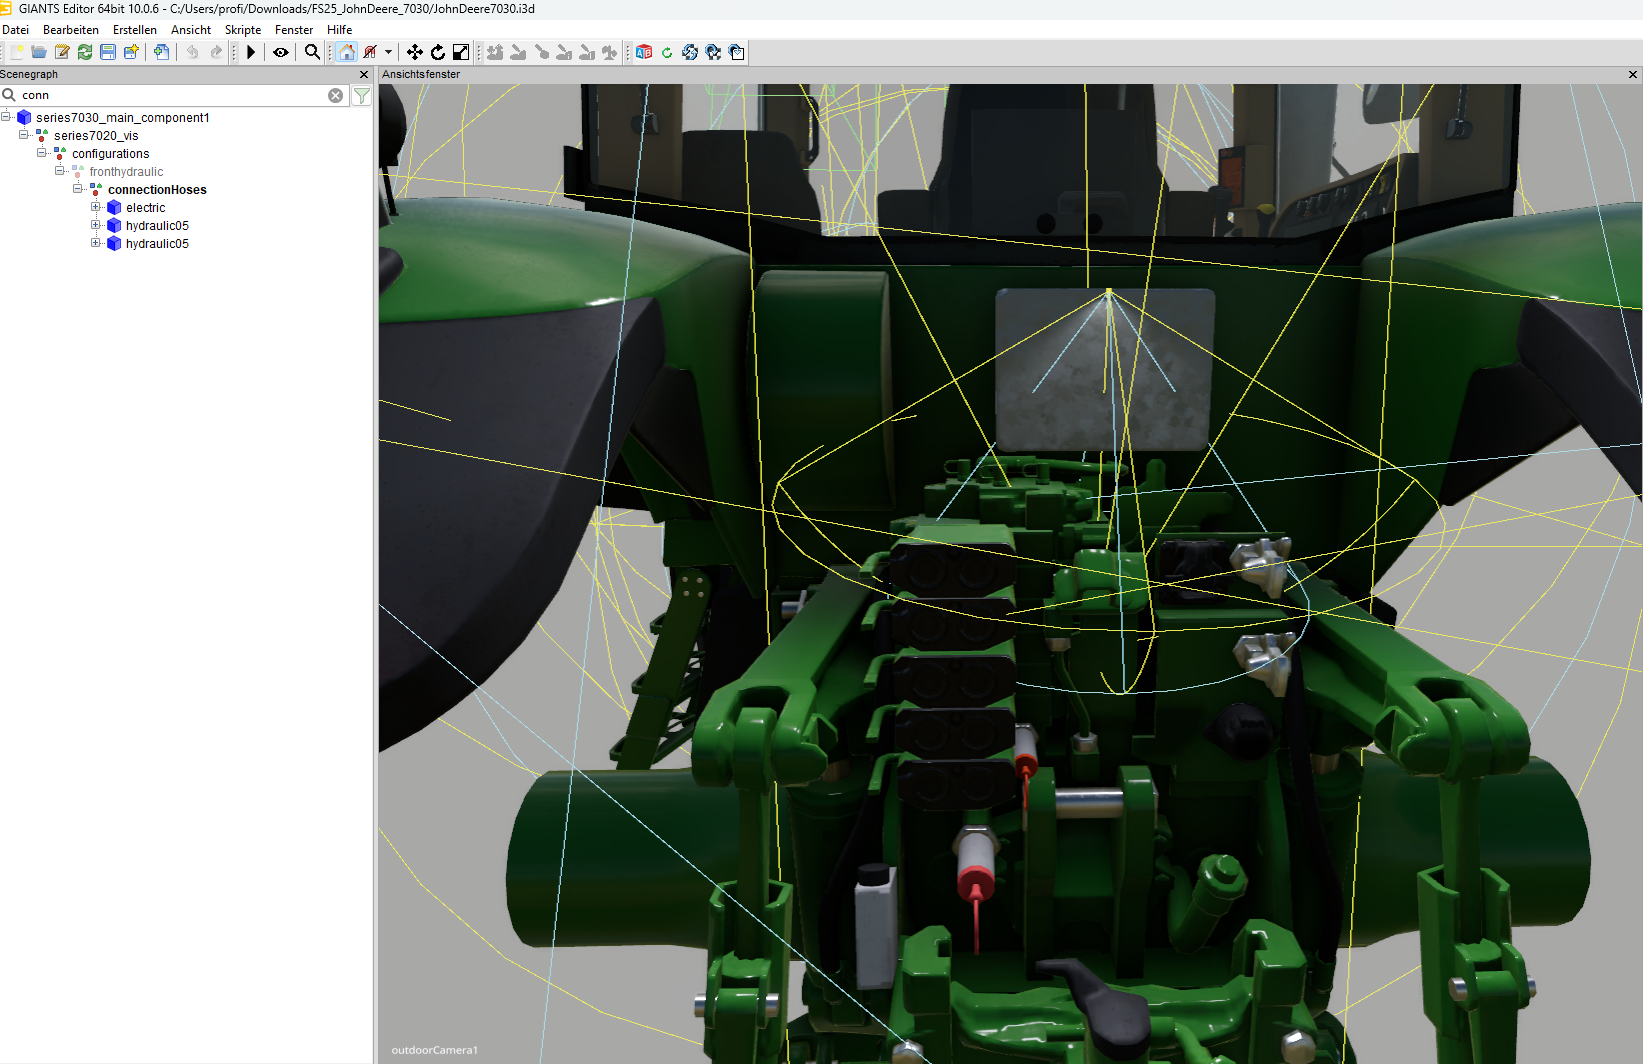
Task: Clear the Scenegraph search text
Action: 336,95
